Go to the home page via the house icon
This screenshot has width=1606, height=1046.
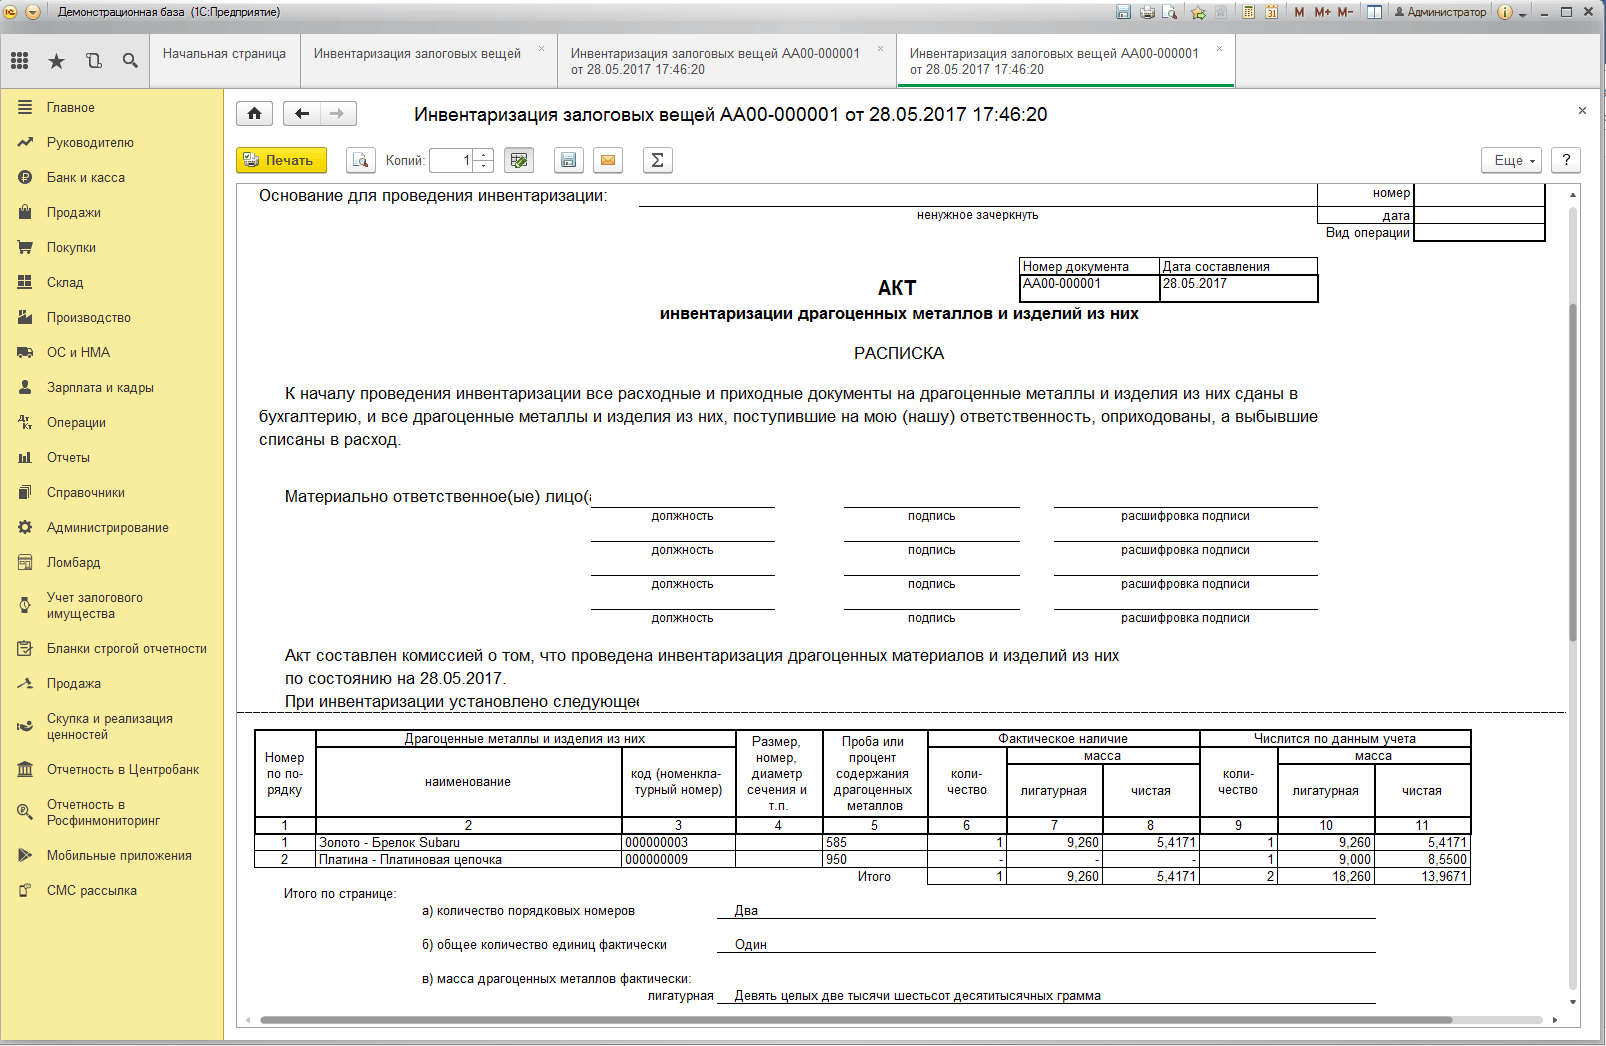pyautogui.click(x=255, y=114)
